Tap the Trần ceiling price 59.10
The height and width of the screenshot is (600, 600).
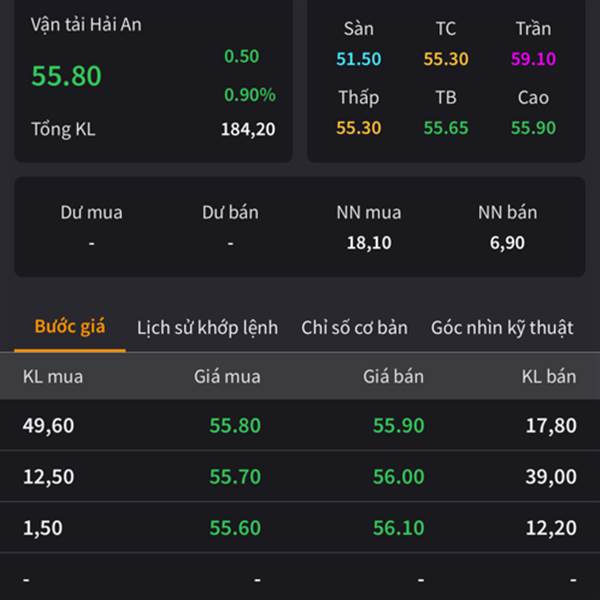coord(533,59)
